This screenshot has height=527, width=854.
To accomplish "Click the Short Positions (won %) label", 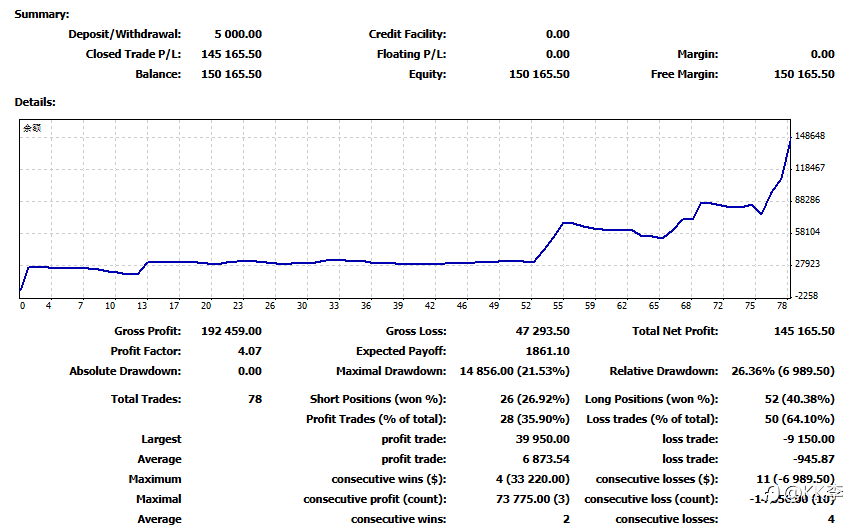I will (378, 399).
